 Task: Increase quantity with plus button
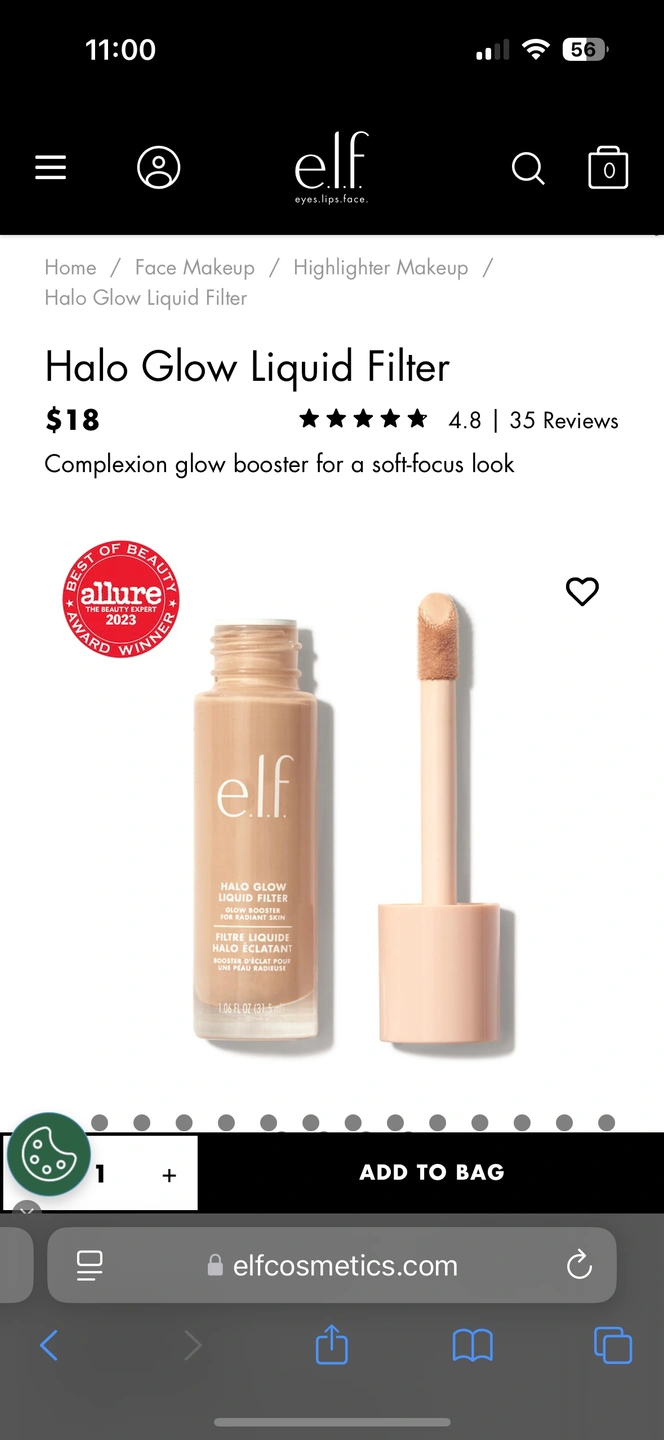coord(169,1175)
